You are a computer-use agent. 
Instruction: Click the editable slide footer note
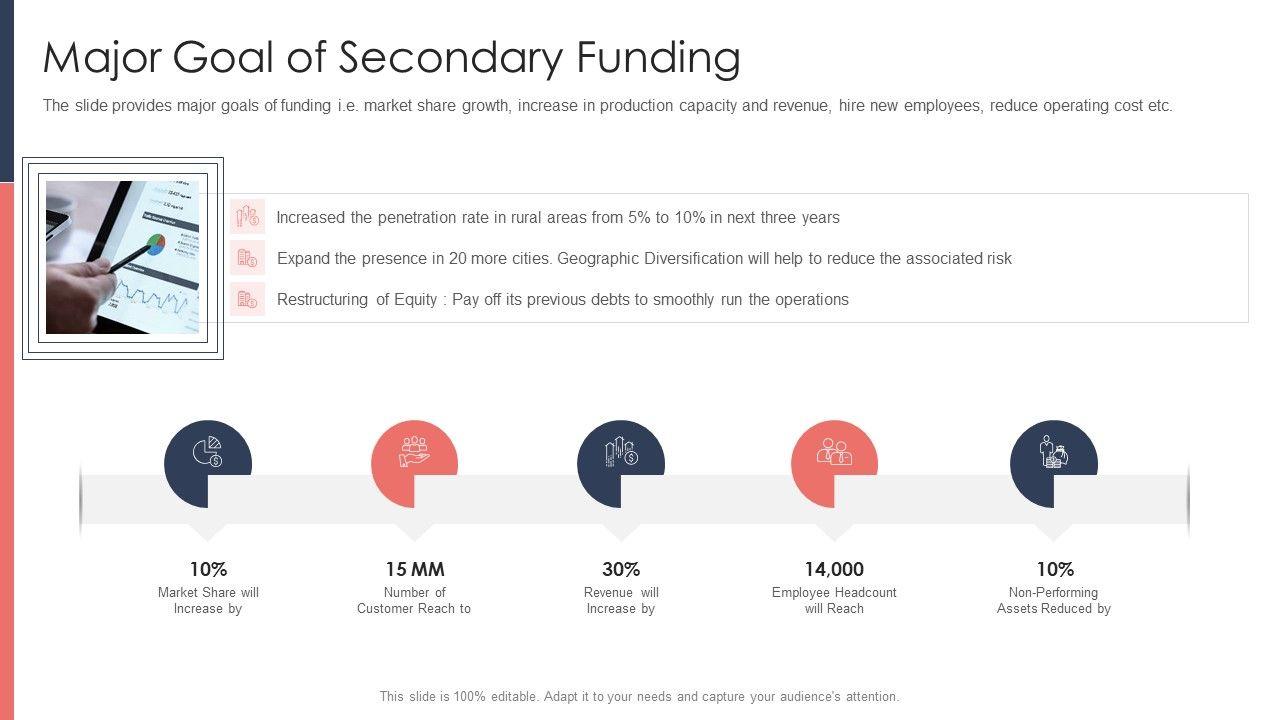coord(639,697)
